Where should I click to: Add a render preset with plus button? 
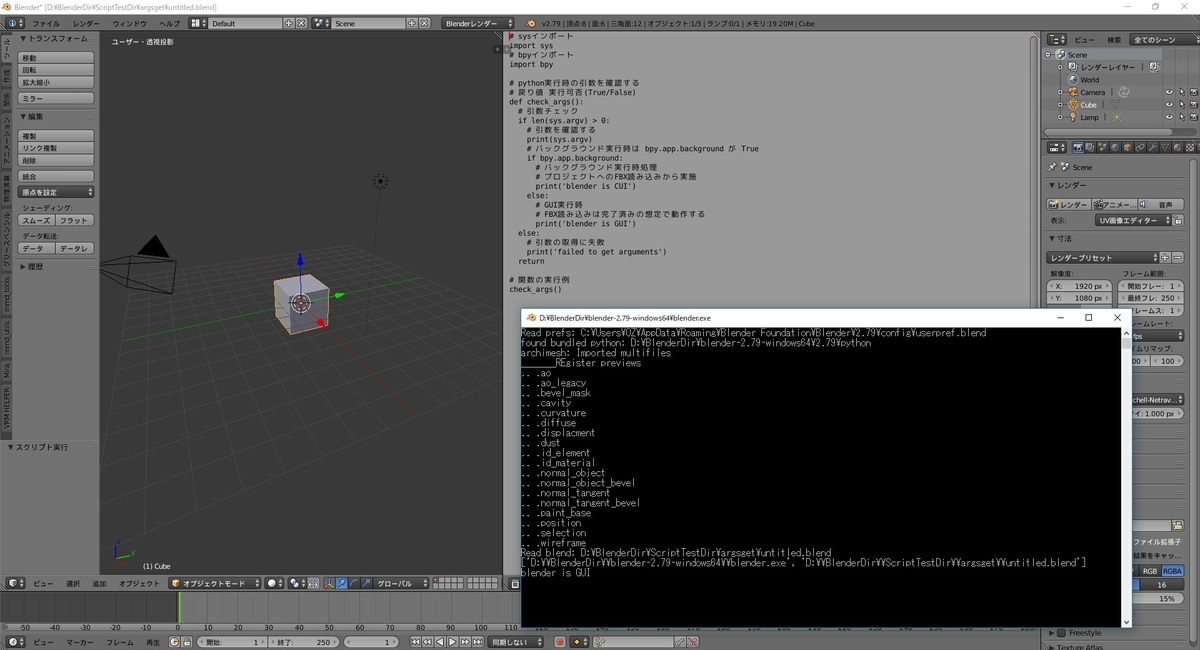click(1166, 258)
